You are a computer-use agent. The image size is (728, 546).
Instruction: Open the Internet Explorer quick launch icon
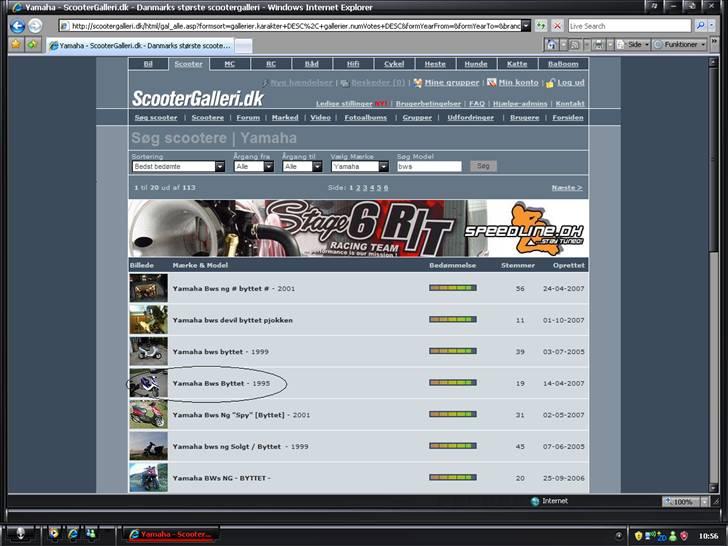pos(72,534)
